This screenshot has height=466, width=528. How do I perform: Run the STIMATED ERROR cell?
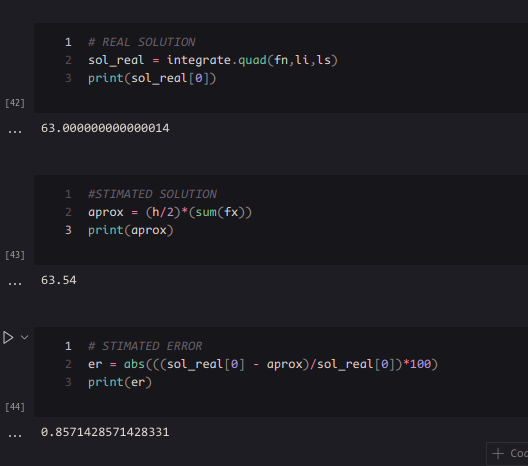(x=8, y=337)
